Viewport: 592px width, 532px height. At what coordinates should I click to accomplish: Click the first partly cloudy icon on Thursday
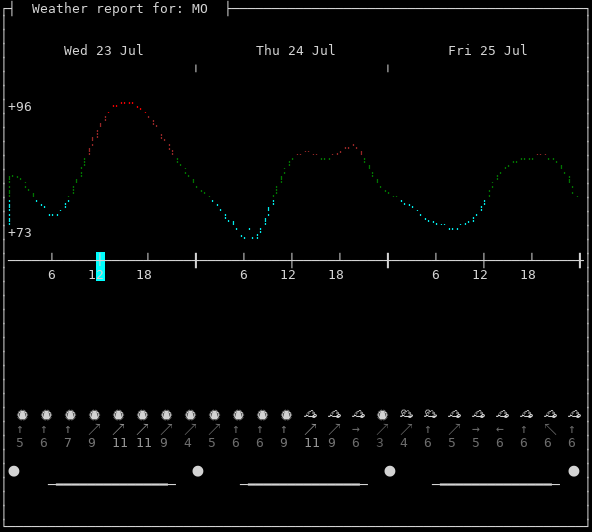click(310, 414)
